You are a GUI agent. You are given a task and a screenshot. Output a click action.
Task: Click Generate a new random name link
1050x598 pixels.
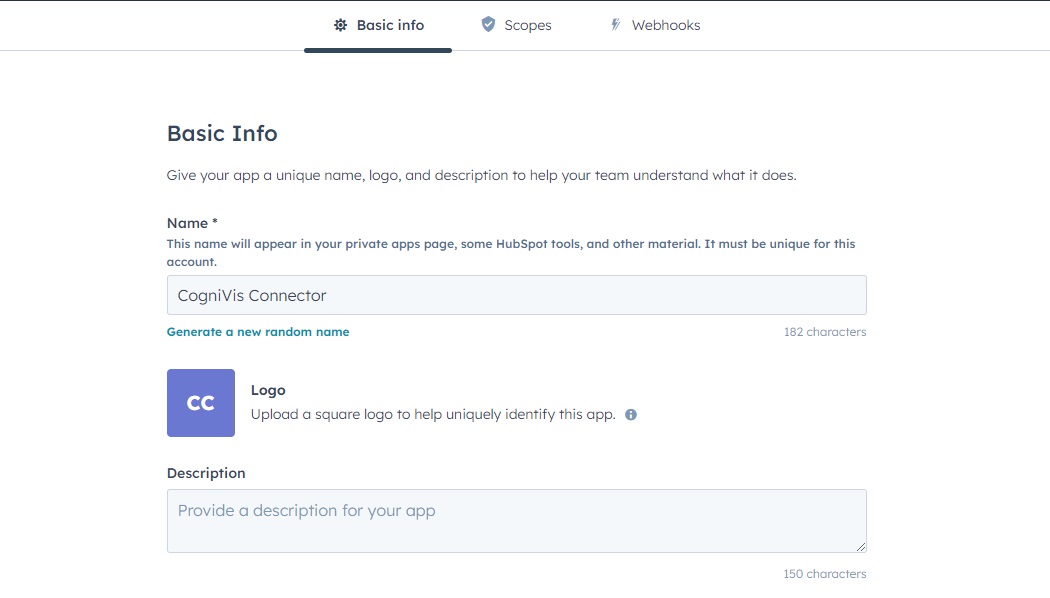pos(258,332)
